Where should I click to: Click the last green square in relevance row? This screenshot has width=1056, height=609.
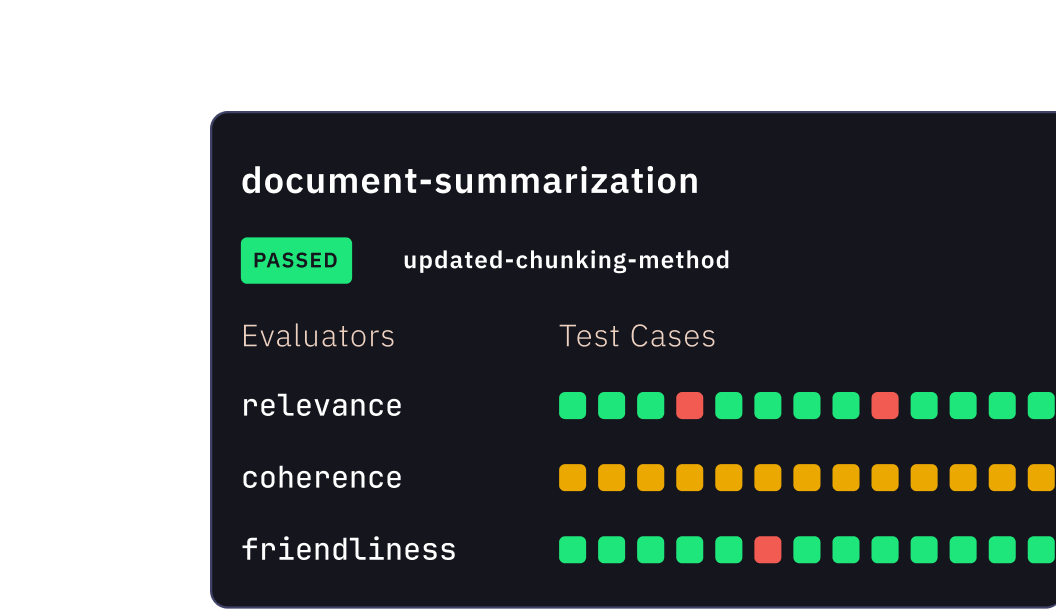point(1040,405)
